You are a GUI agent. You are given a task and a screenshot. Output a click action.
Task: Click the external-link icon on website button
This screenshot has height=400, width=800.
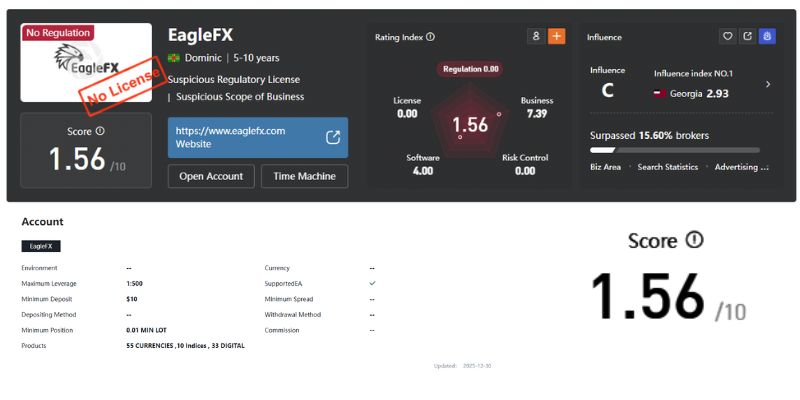click(333, 137)
